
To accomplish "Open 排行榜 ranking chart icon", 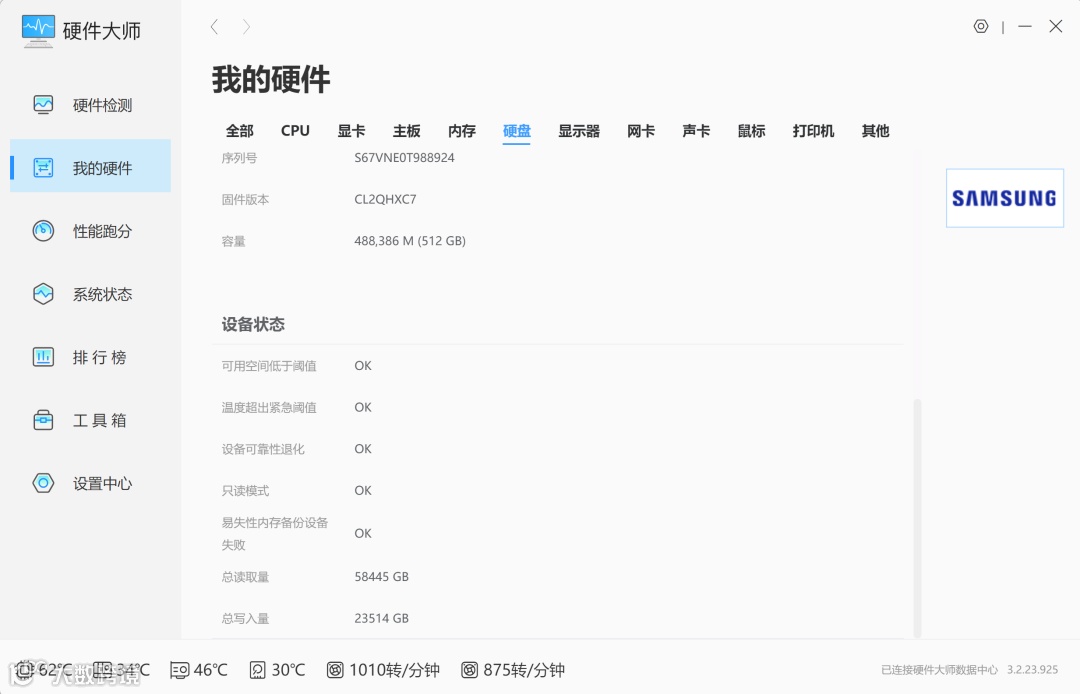I will [x=43, y=357].
